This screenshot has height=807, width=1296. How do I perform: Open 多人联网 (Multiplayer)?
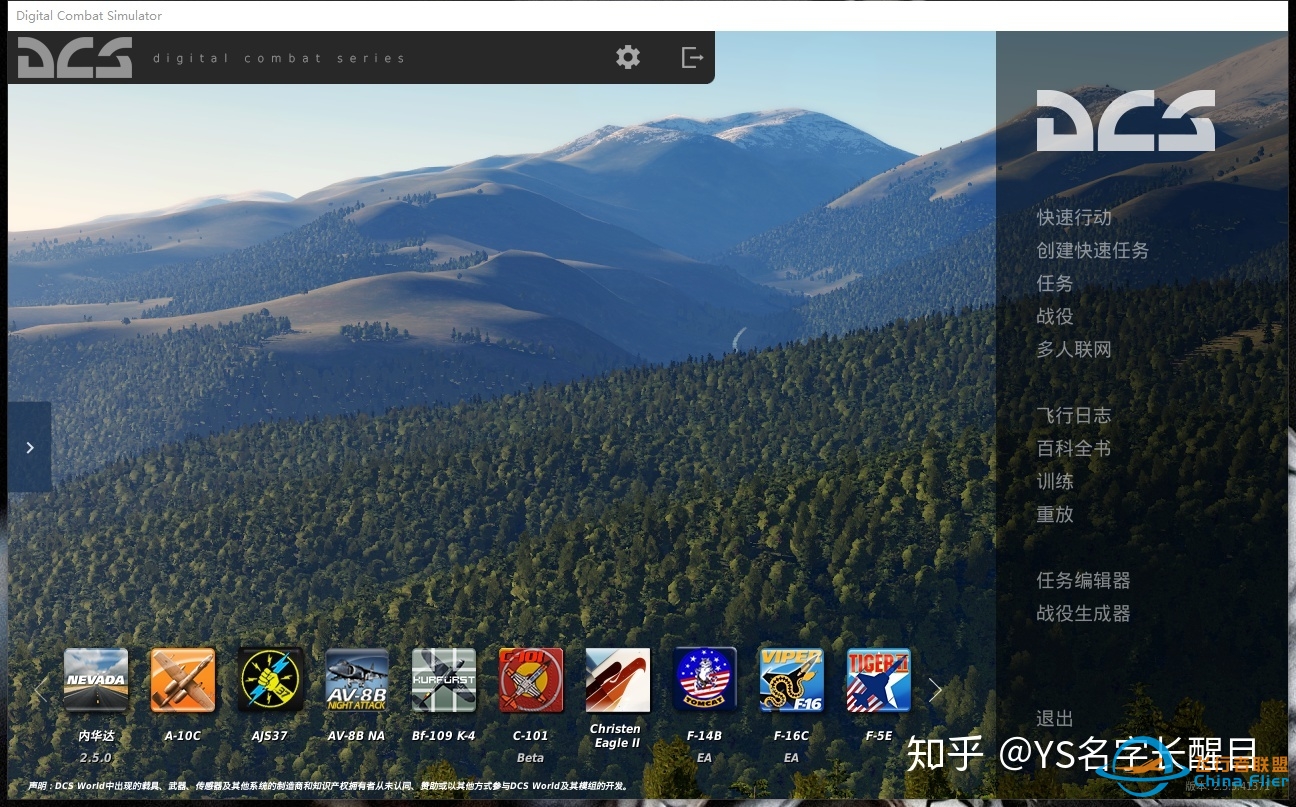pyautogui.click(x=1074, y=349)
